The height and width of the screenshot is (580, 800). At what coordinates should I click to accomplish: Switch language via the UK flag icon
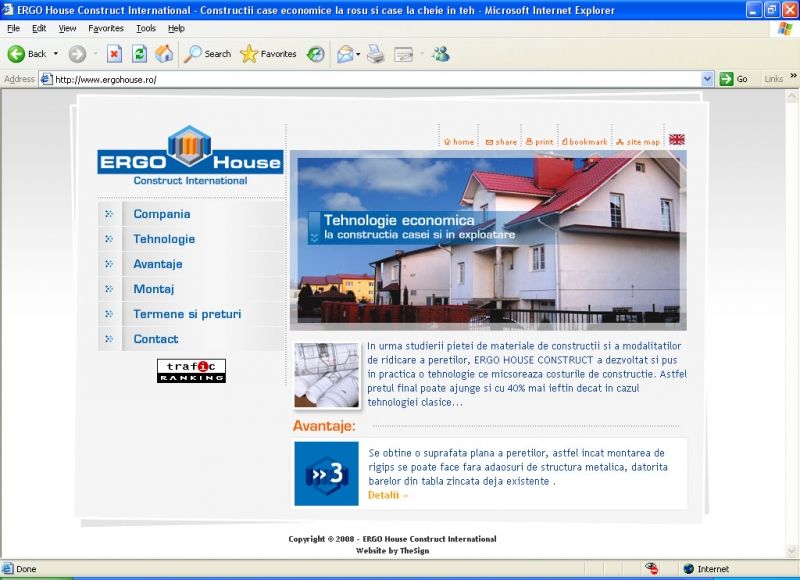677,140
